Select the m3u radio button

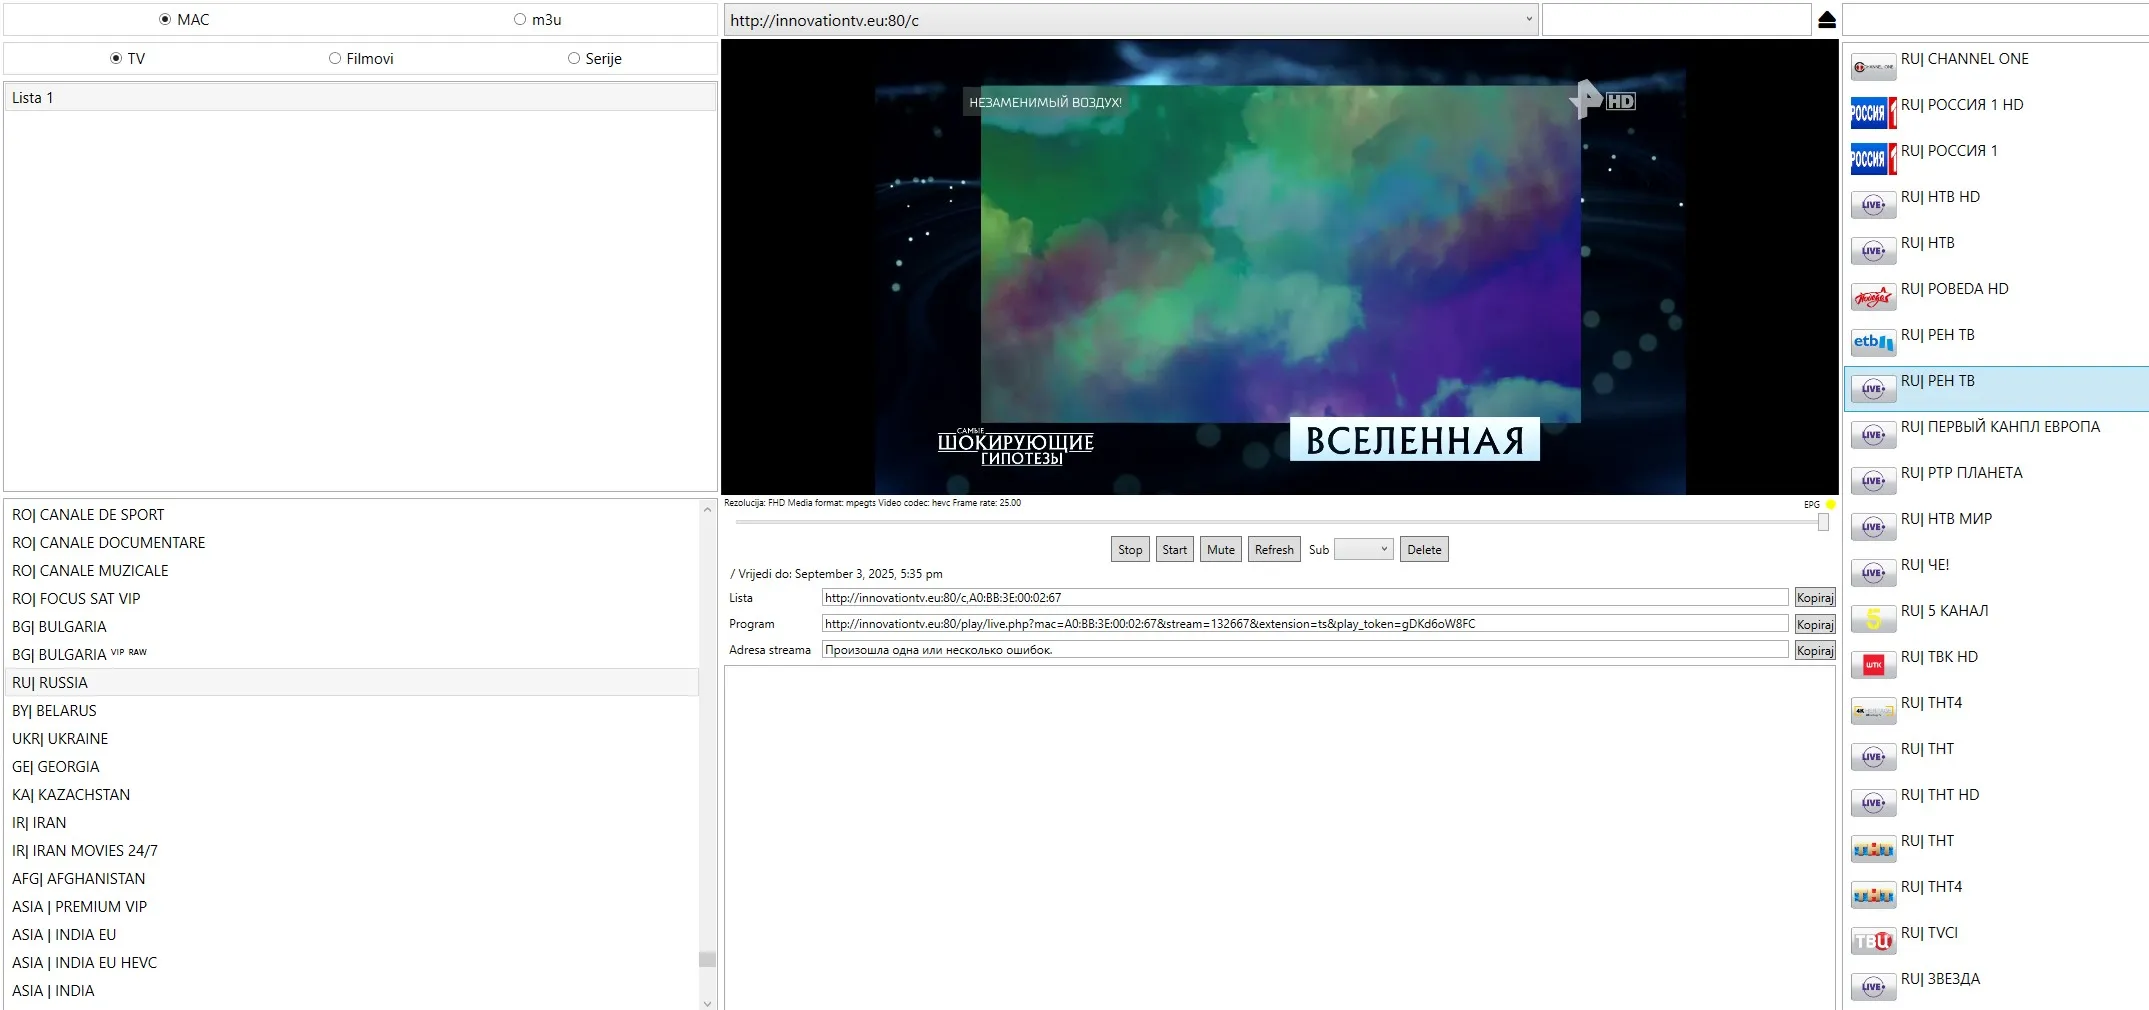(x=520, y=19)
